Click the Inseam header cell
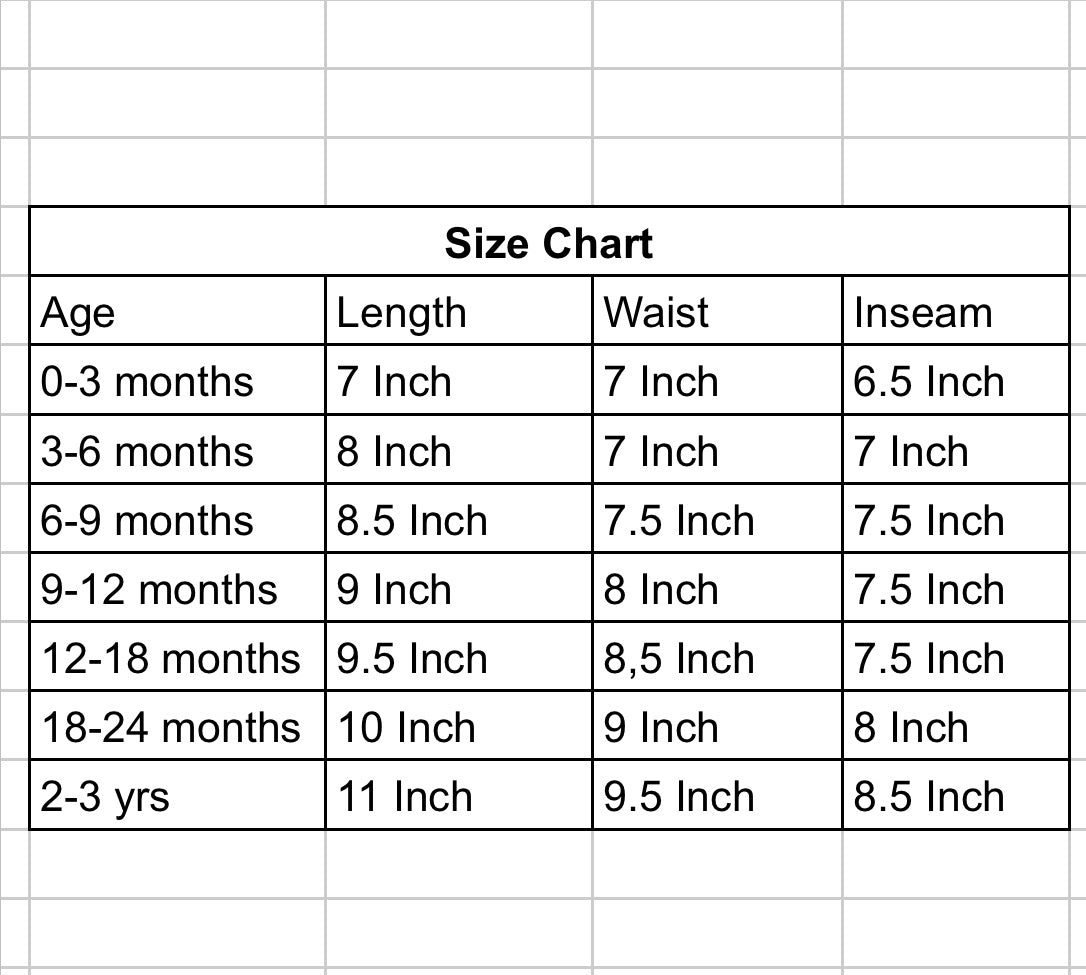 pos(956,310)
